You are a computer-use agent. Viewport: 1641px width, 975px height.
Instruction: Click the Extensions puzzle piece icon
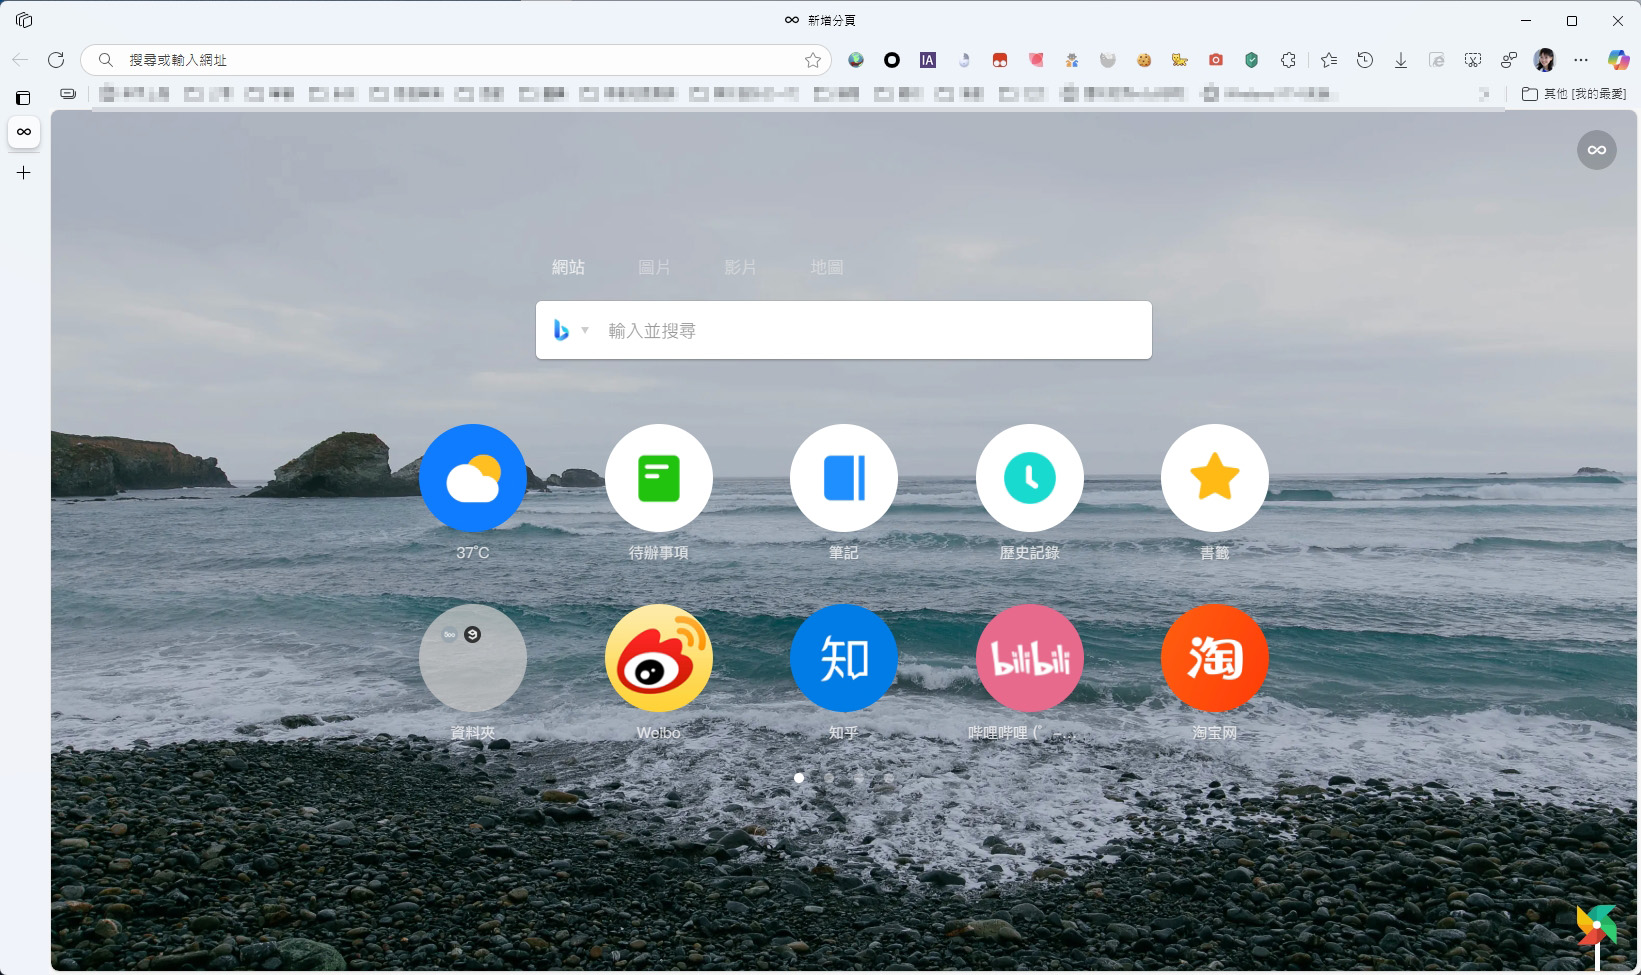click(1288, 60)
